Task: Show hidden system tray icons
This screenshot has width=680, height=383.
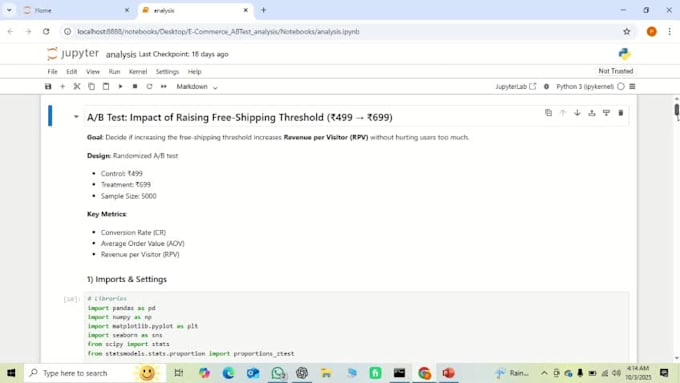Action: [x=544, y=373]
